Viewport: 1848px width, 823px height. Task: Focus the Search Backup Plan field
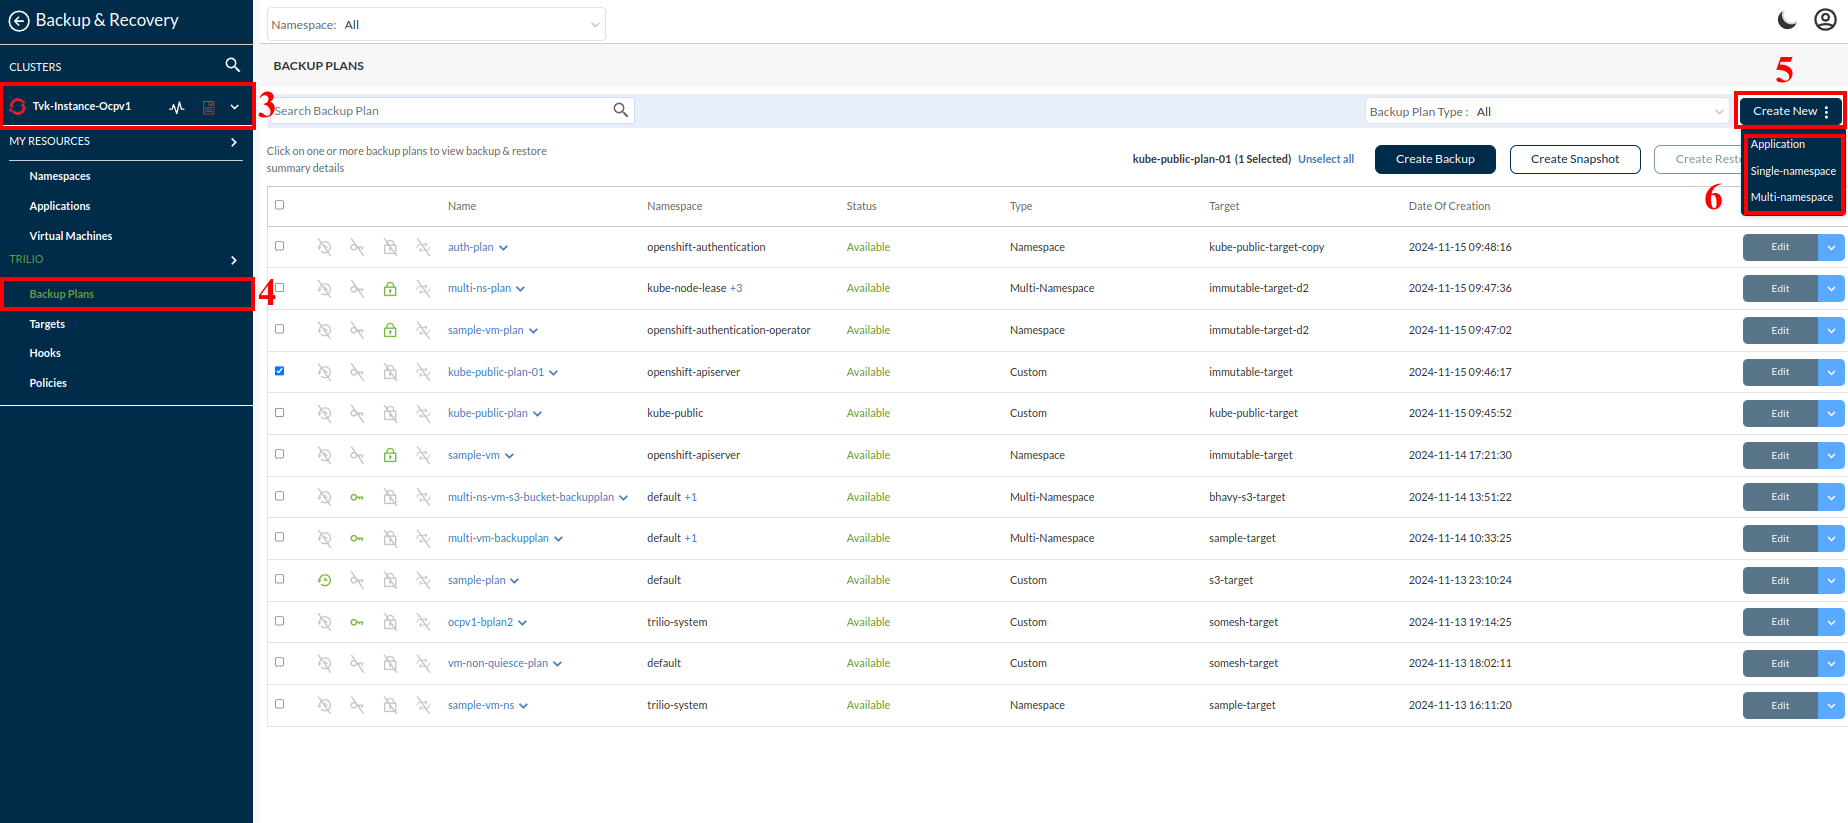tap(440, 111)
